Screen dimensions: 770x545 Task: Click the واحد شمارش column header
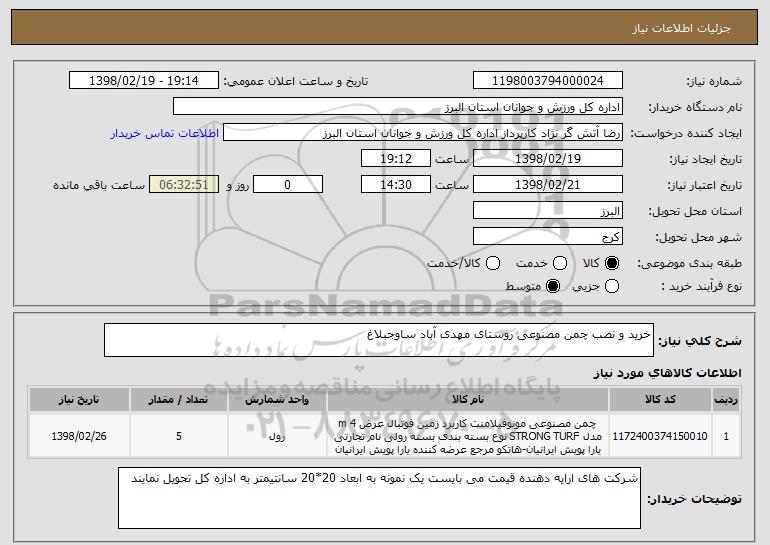(277, 400)
